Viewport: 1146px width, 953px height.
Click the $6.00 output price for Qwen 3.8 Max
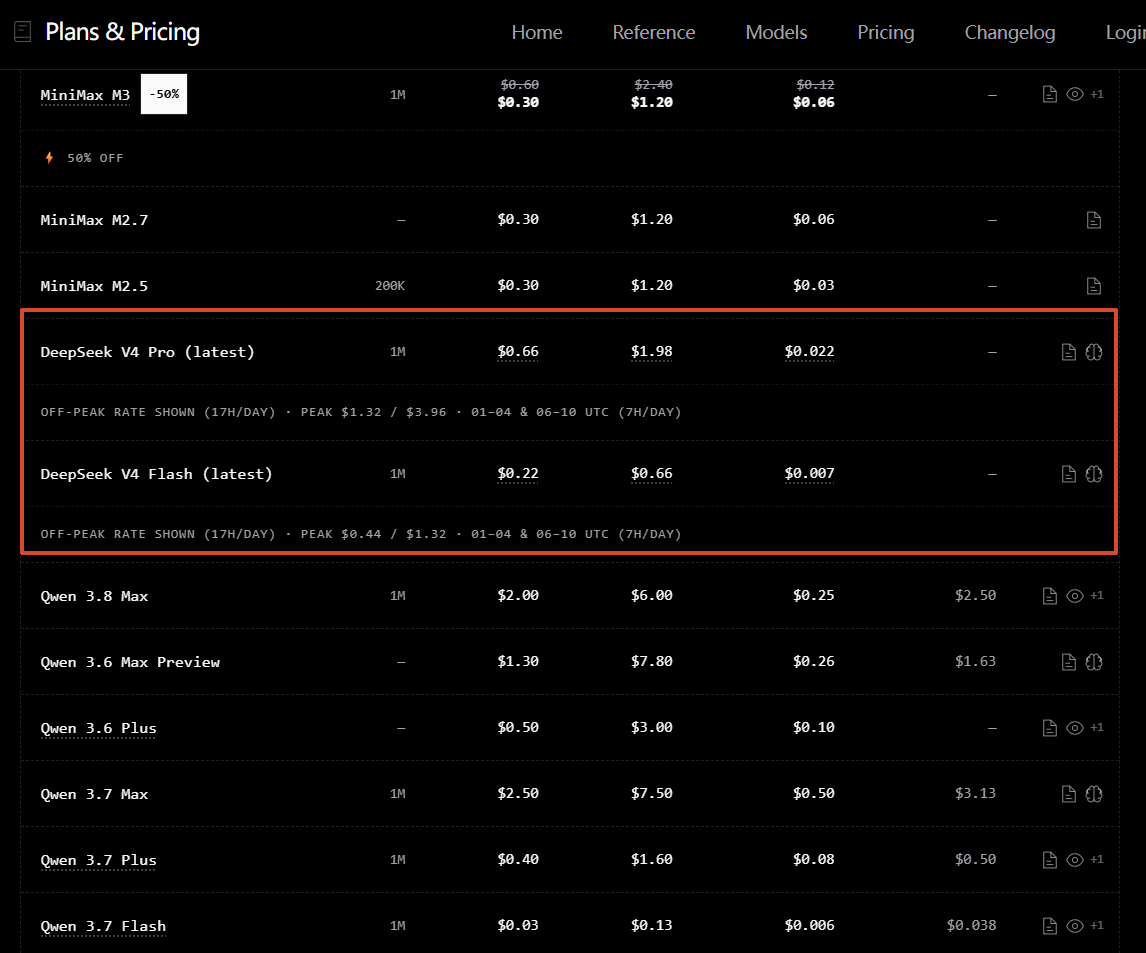[652, 596]
